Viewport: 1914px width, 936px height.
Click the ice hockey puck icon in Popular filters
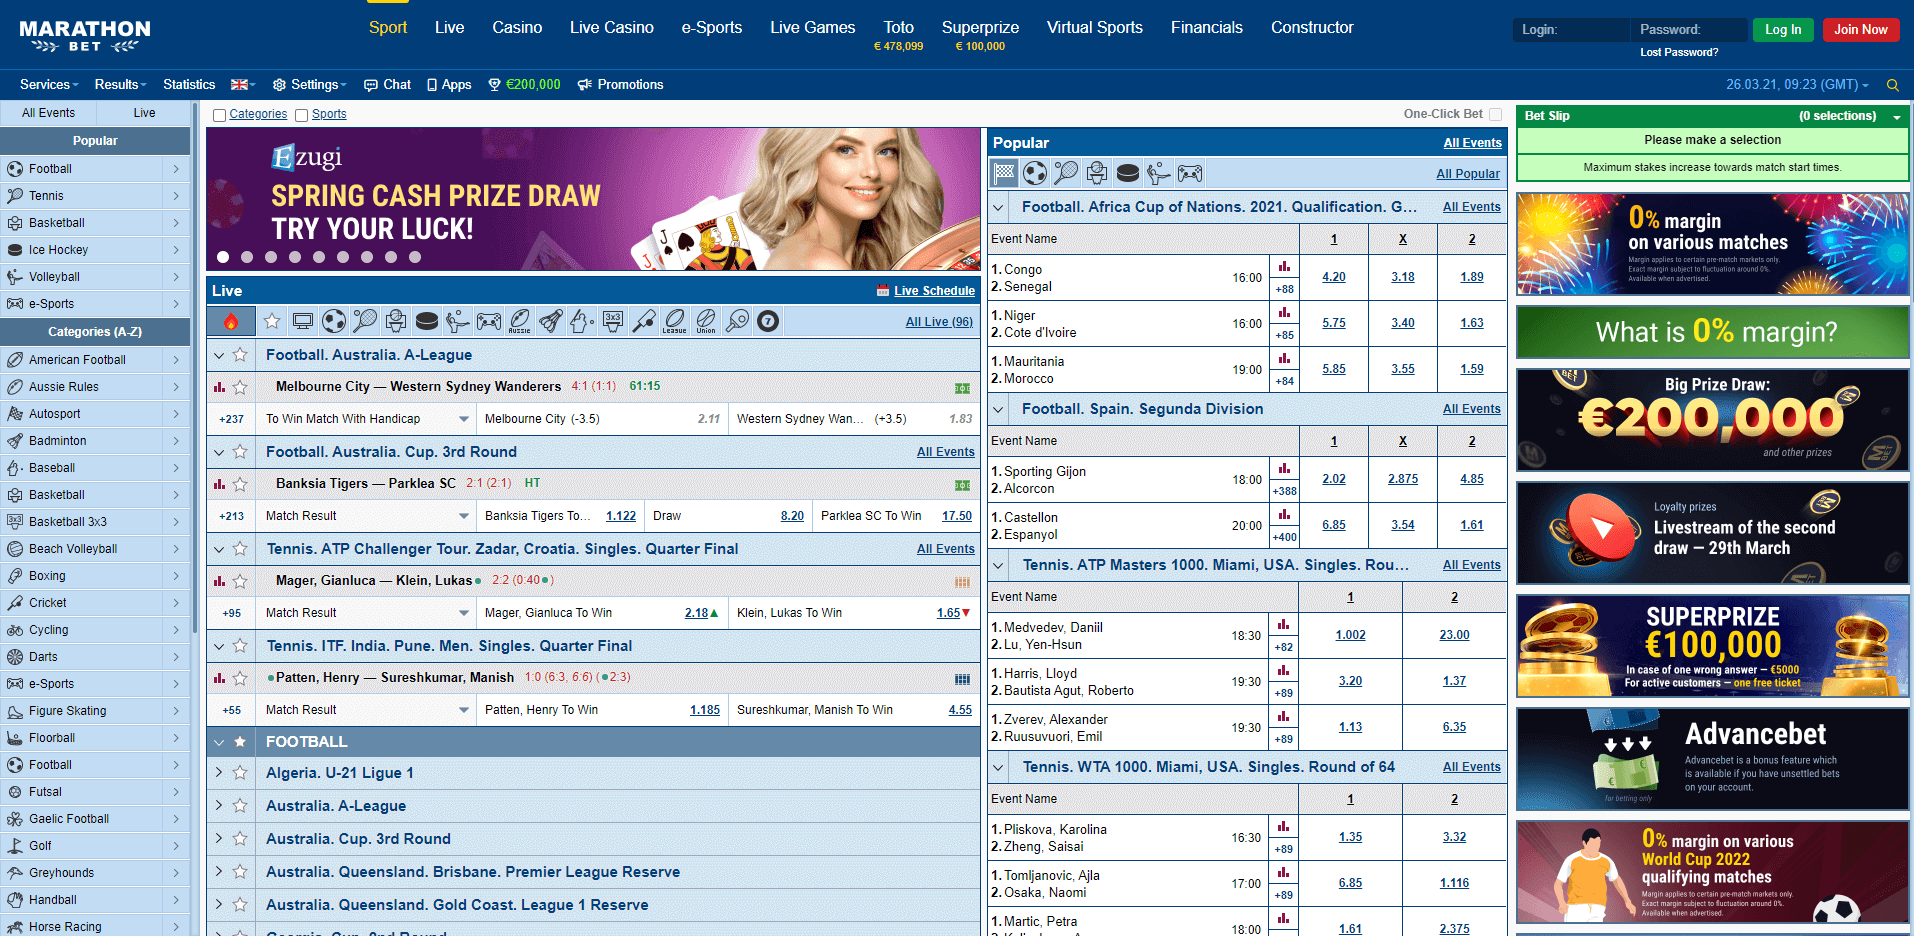1128,173
